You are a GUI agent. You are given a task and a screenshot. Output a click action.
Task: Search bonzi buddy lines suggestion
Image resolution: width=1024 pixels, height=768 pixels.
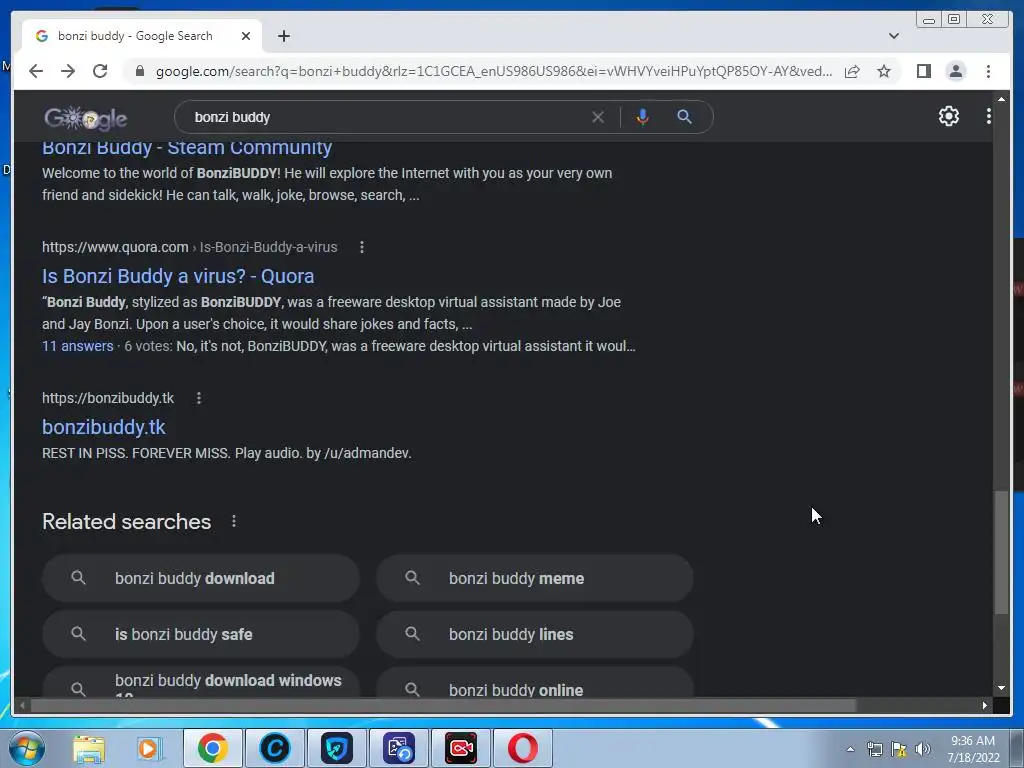[535, 634]
